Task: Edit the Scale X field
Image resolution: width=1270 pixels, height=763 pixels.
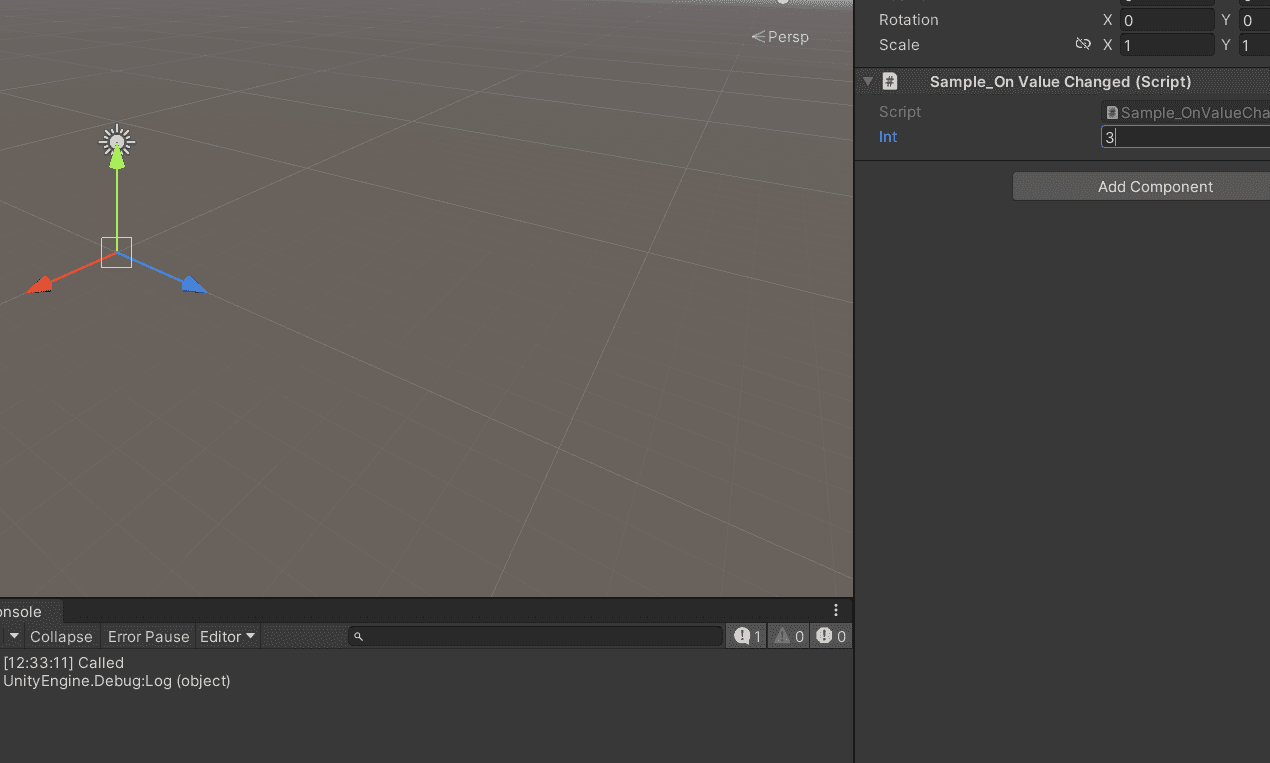Action: coord(1166,45)
